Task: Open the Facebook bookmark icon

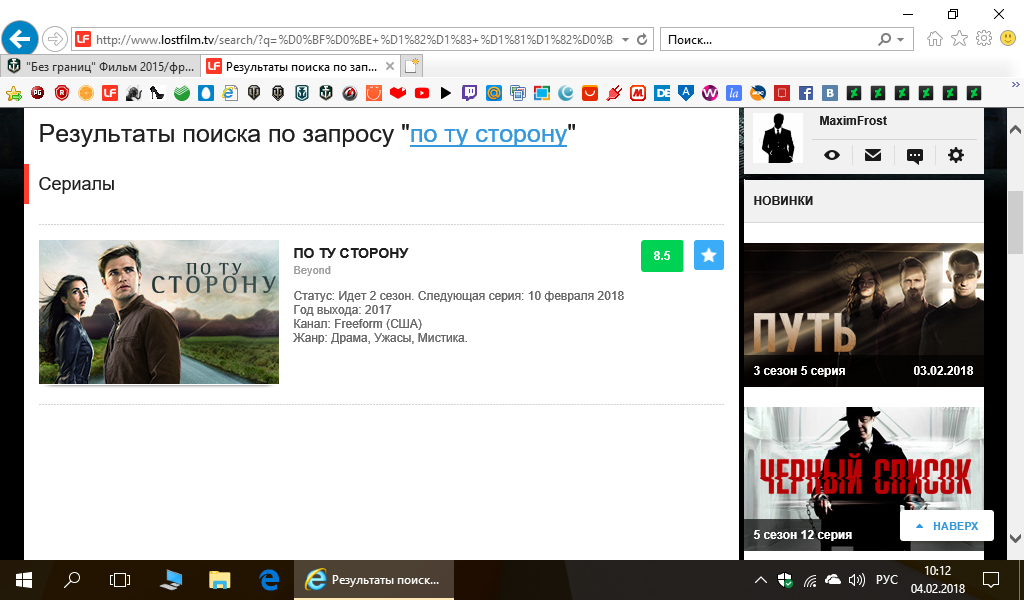Action: click(x=806, y=93)
